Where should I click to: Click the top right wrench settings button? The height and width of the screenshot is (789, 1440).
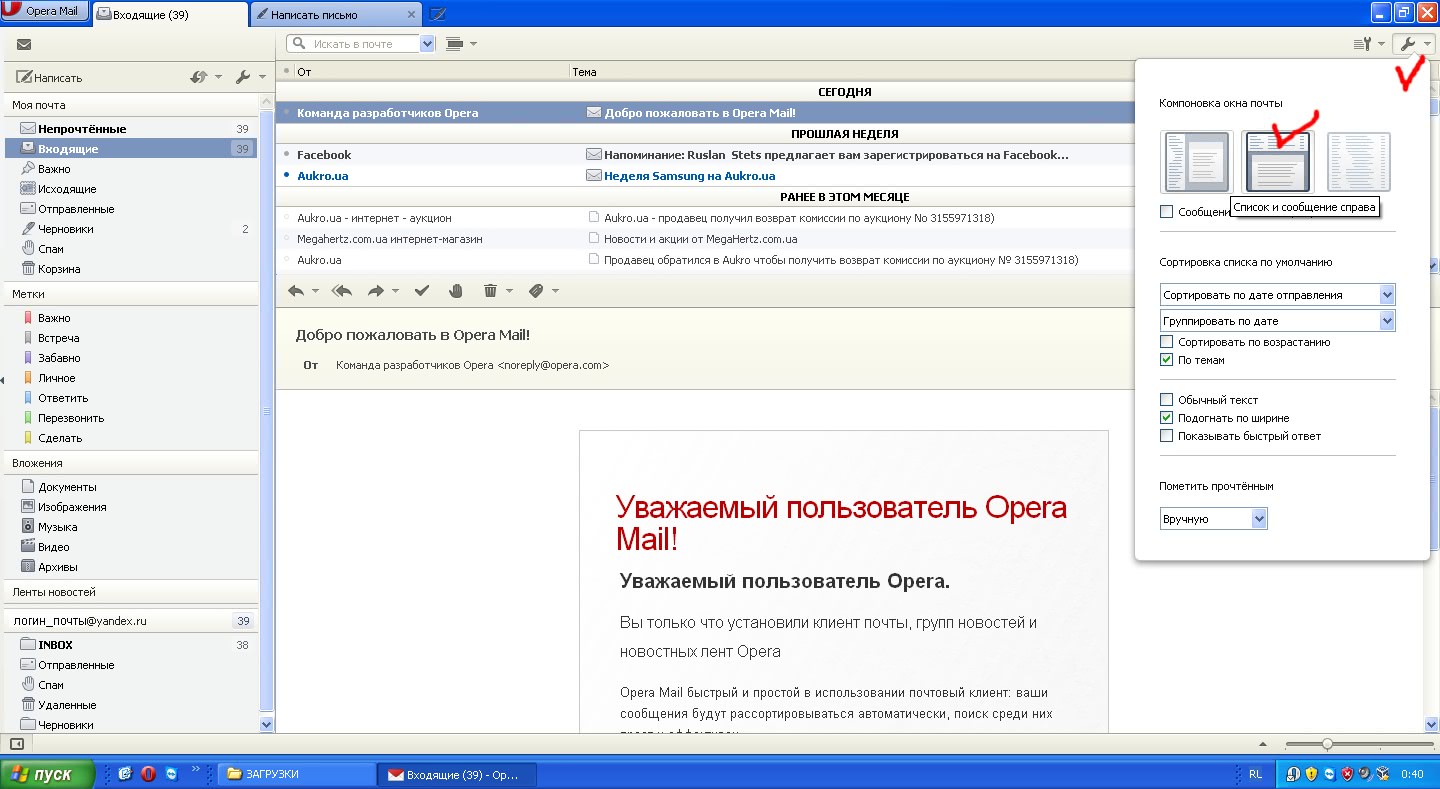pyautogui.click(x=1413, y=44)
